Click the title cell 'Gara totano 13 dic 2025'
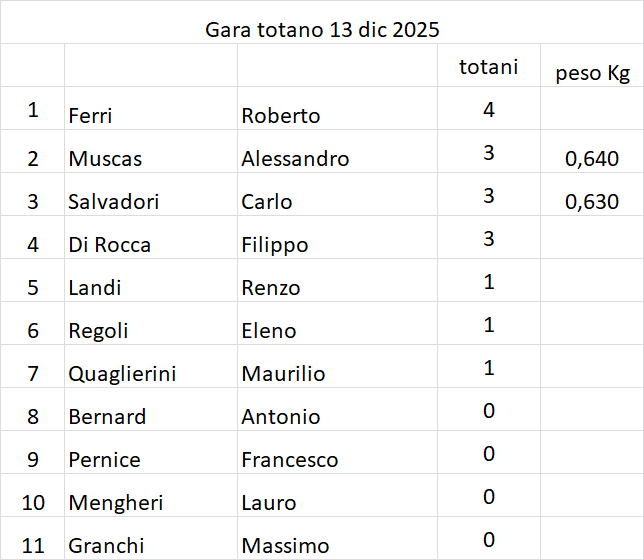 point(322,29)
